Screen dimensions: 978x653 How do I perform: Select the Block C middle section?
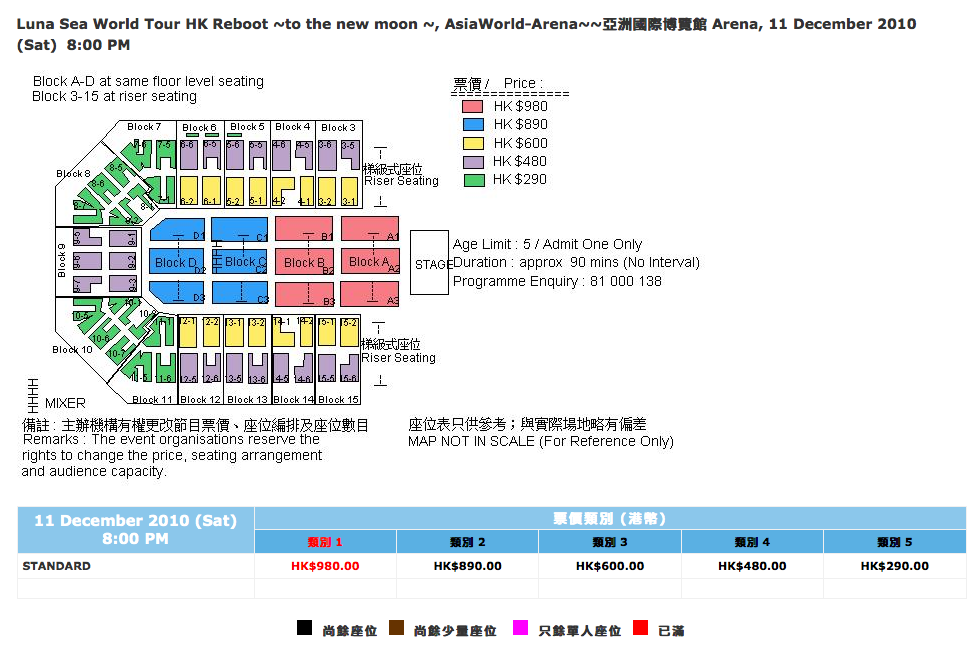click(x=240, y=261)
